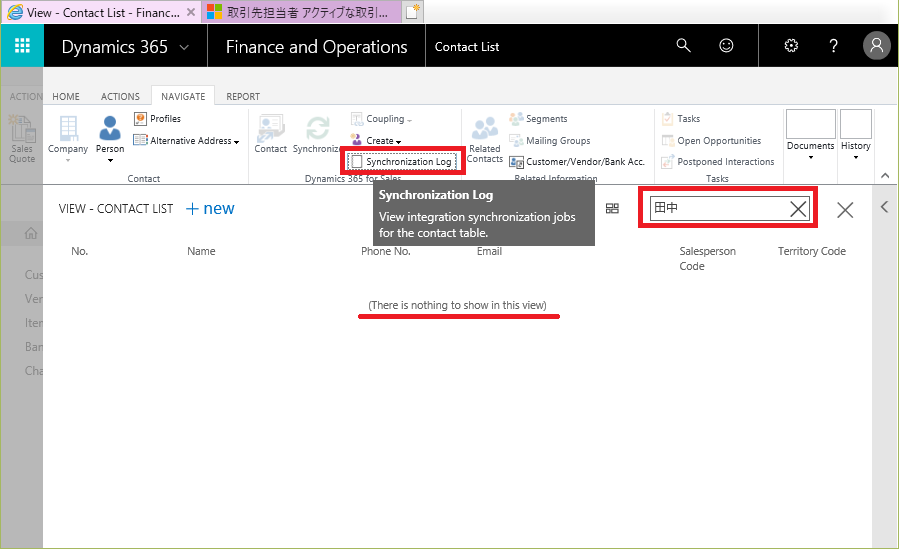Open the Synchronization Log

point(402,162)
